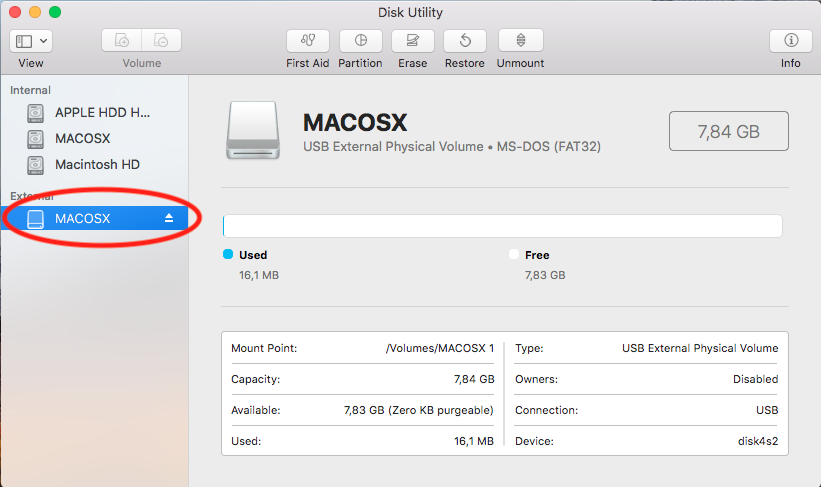Click the blue Used legend dot

coord(228,255)
